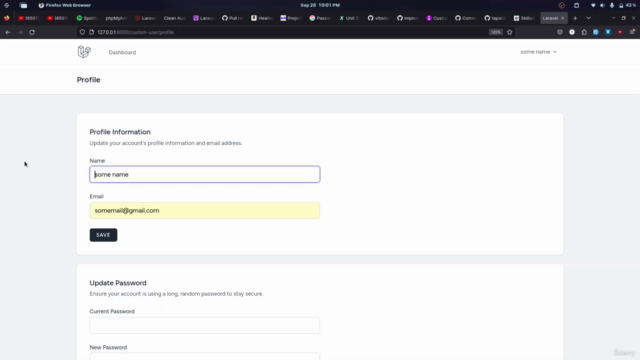The height and width of the screenshot is (360, 640).
Task: Switch to the Clean Au tab
Action: point(174,18)
